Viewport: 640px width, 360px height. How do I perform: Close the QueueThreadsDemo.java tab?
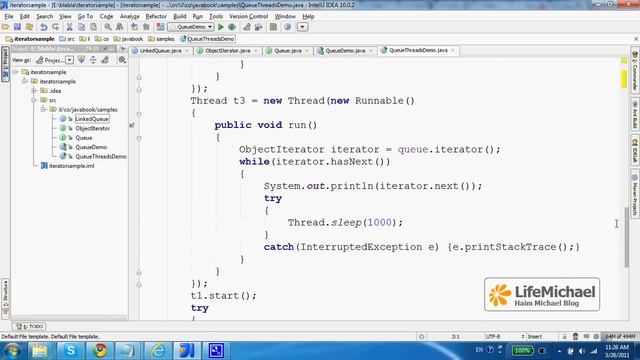click(x=453, y=50)
